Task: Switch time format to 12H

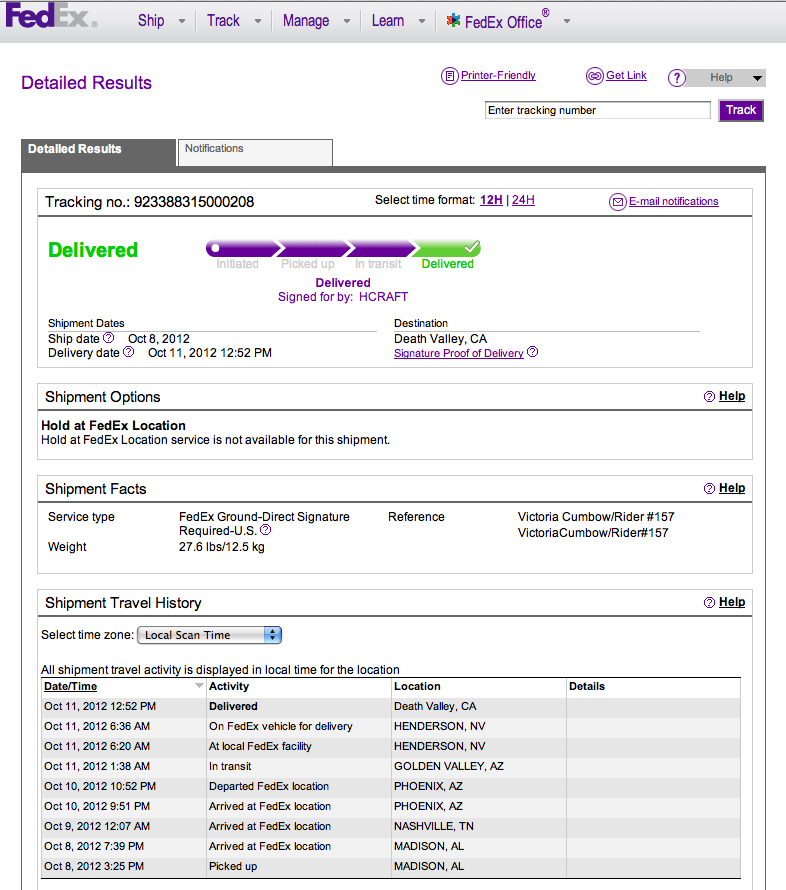Action: 491,200
